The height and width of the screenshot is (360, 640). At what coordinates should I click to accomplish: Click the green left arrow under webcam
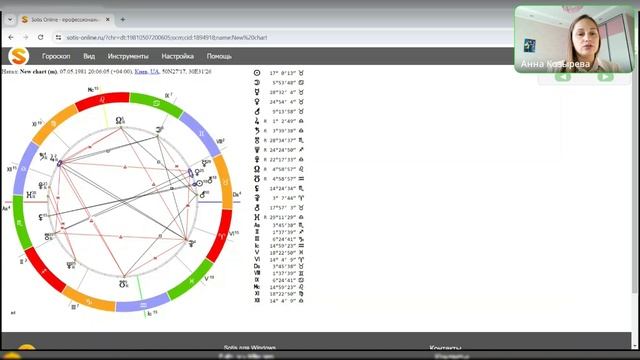[562, 77]
